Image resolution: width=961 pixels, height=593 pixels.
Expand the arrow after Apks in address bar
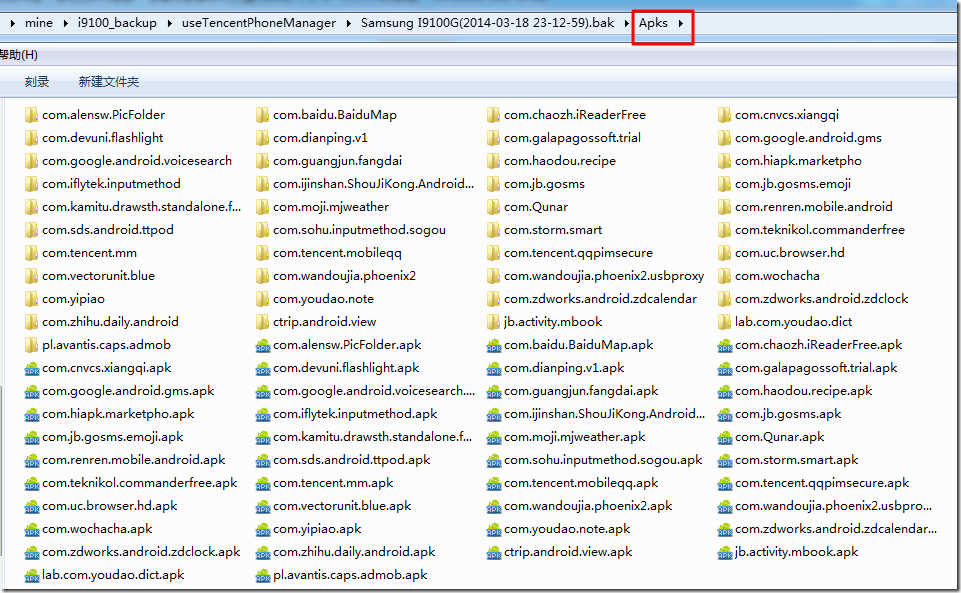tap(681, 23)
